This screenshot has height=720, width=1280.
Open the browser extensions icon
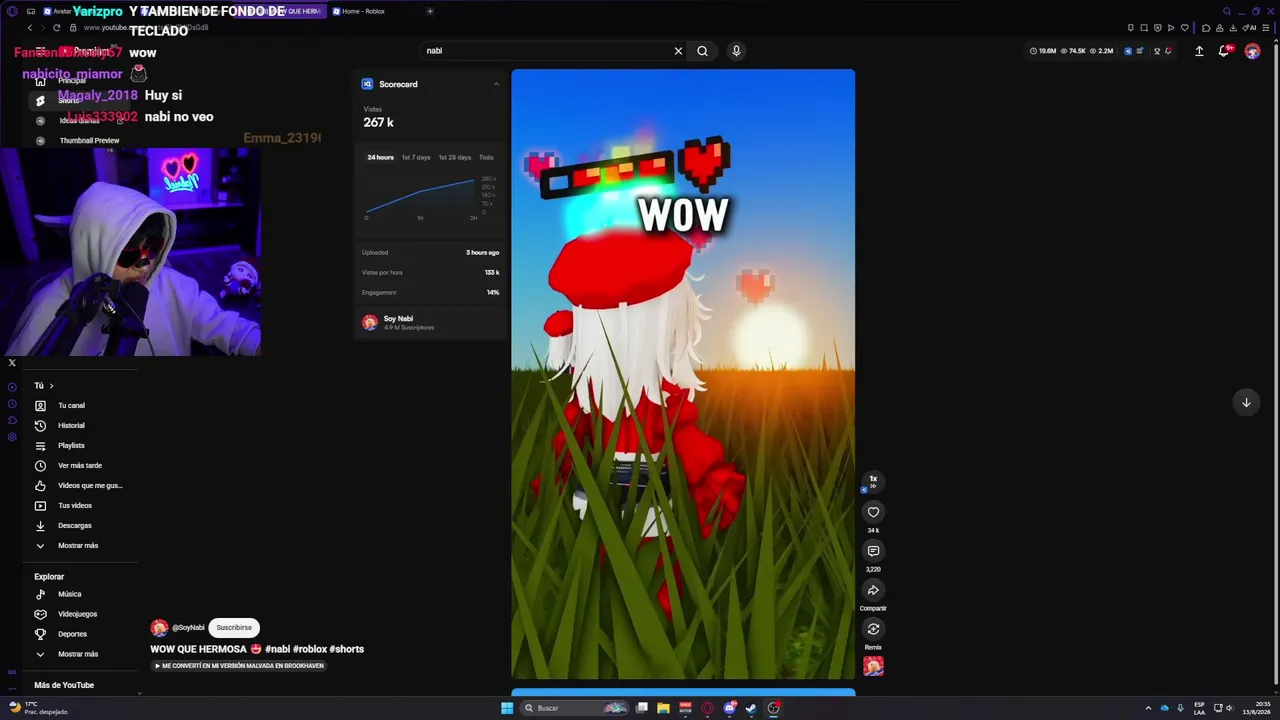(x=1206, y=28)
